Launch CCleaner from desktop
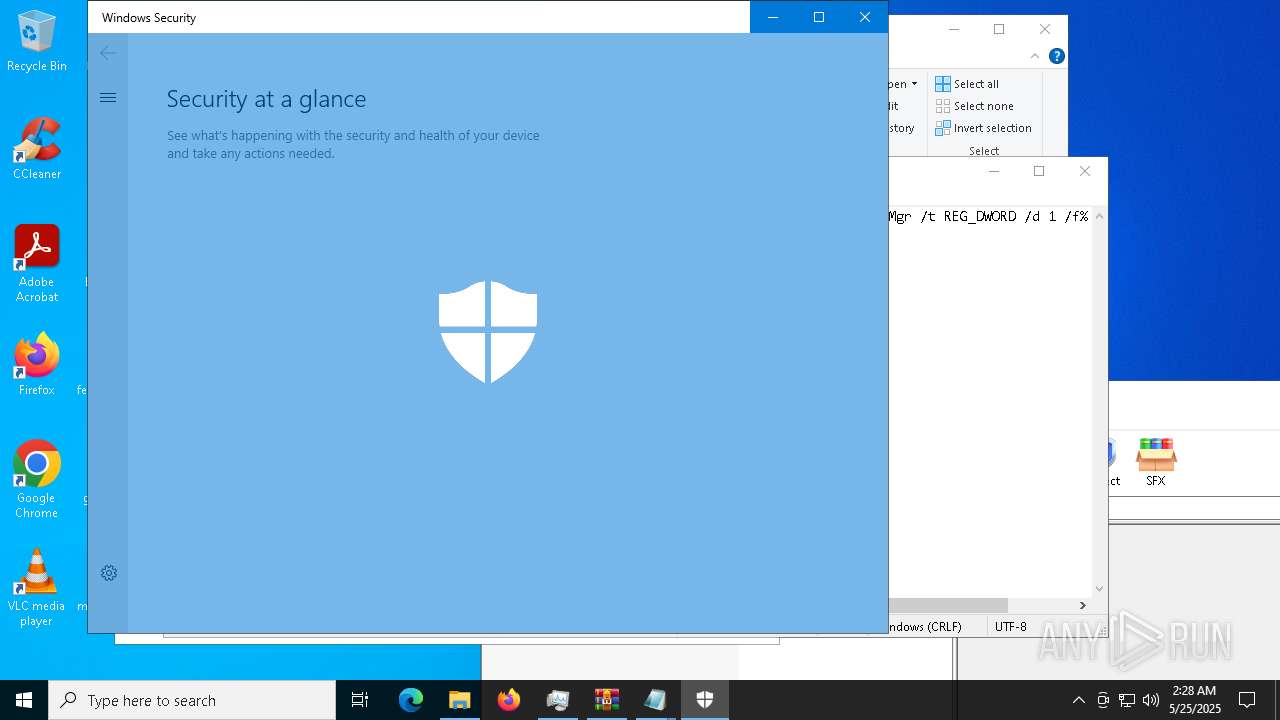The image size is (1280, 720). (37, 149)
